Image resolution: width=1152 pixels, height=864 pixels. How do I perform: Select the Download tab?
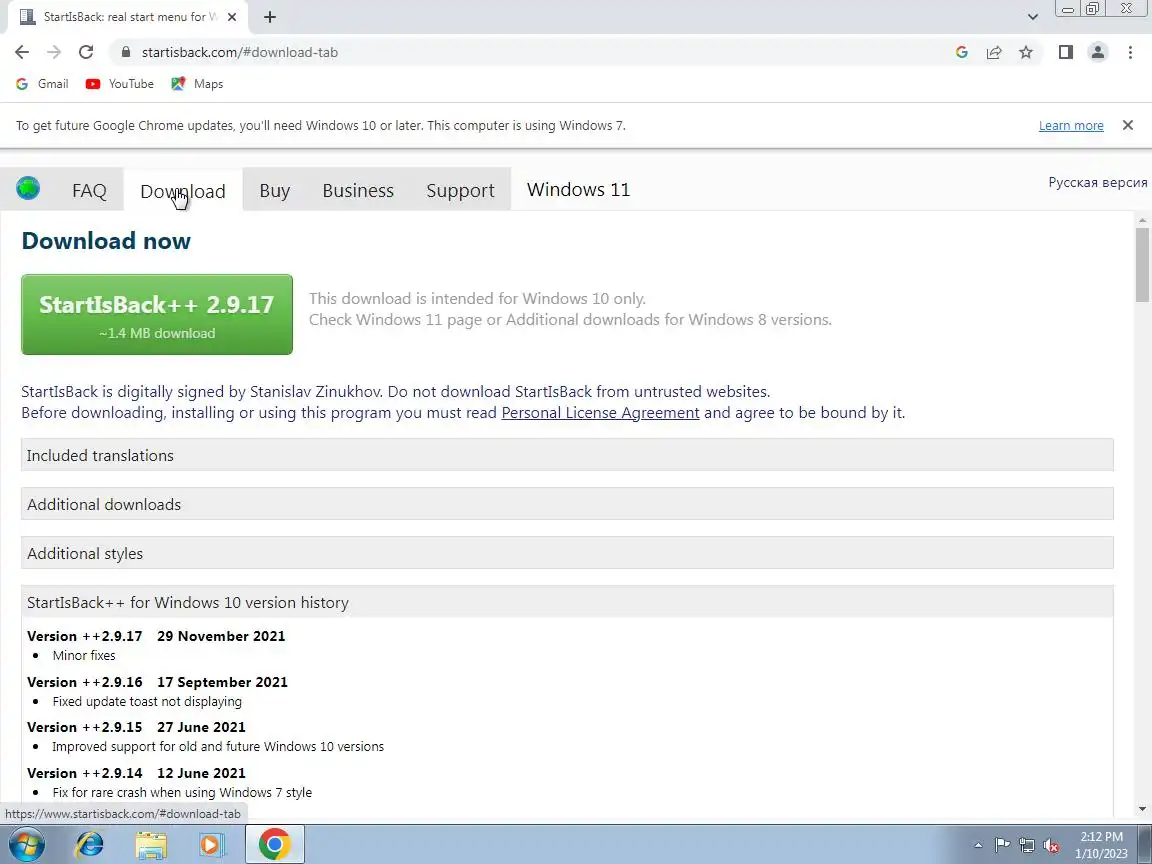coord(183,190)
